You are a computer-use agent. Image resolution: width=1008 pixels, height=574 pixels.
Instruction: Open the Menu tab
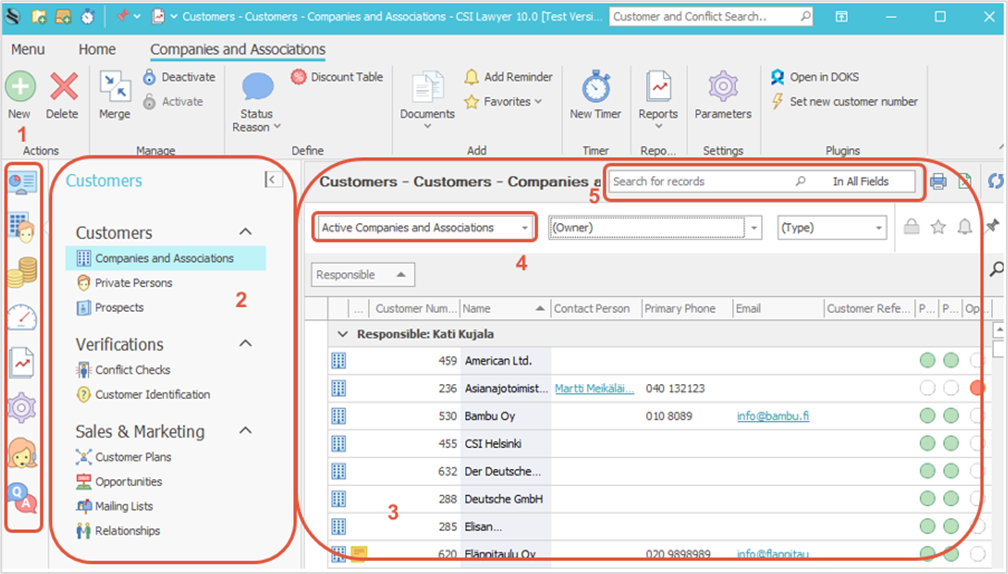pos(28,49)
